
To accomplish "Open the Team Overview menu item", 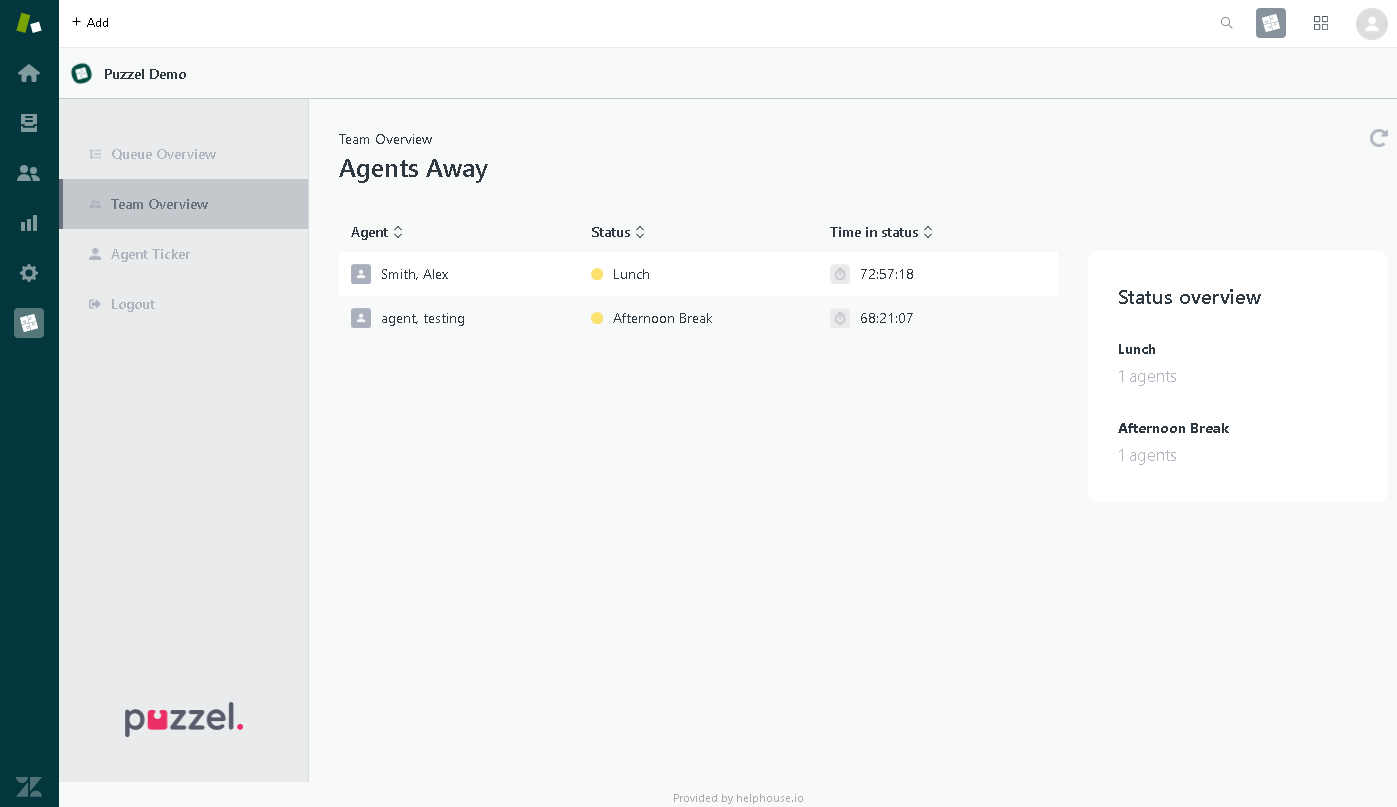I will coord(159,204).
